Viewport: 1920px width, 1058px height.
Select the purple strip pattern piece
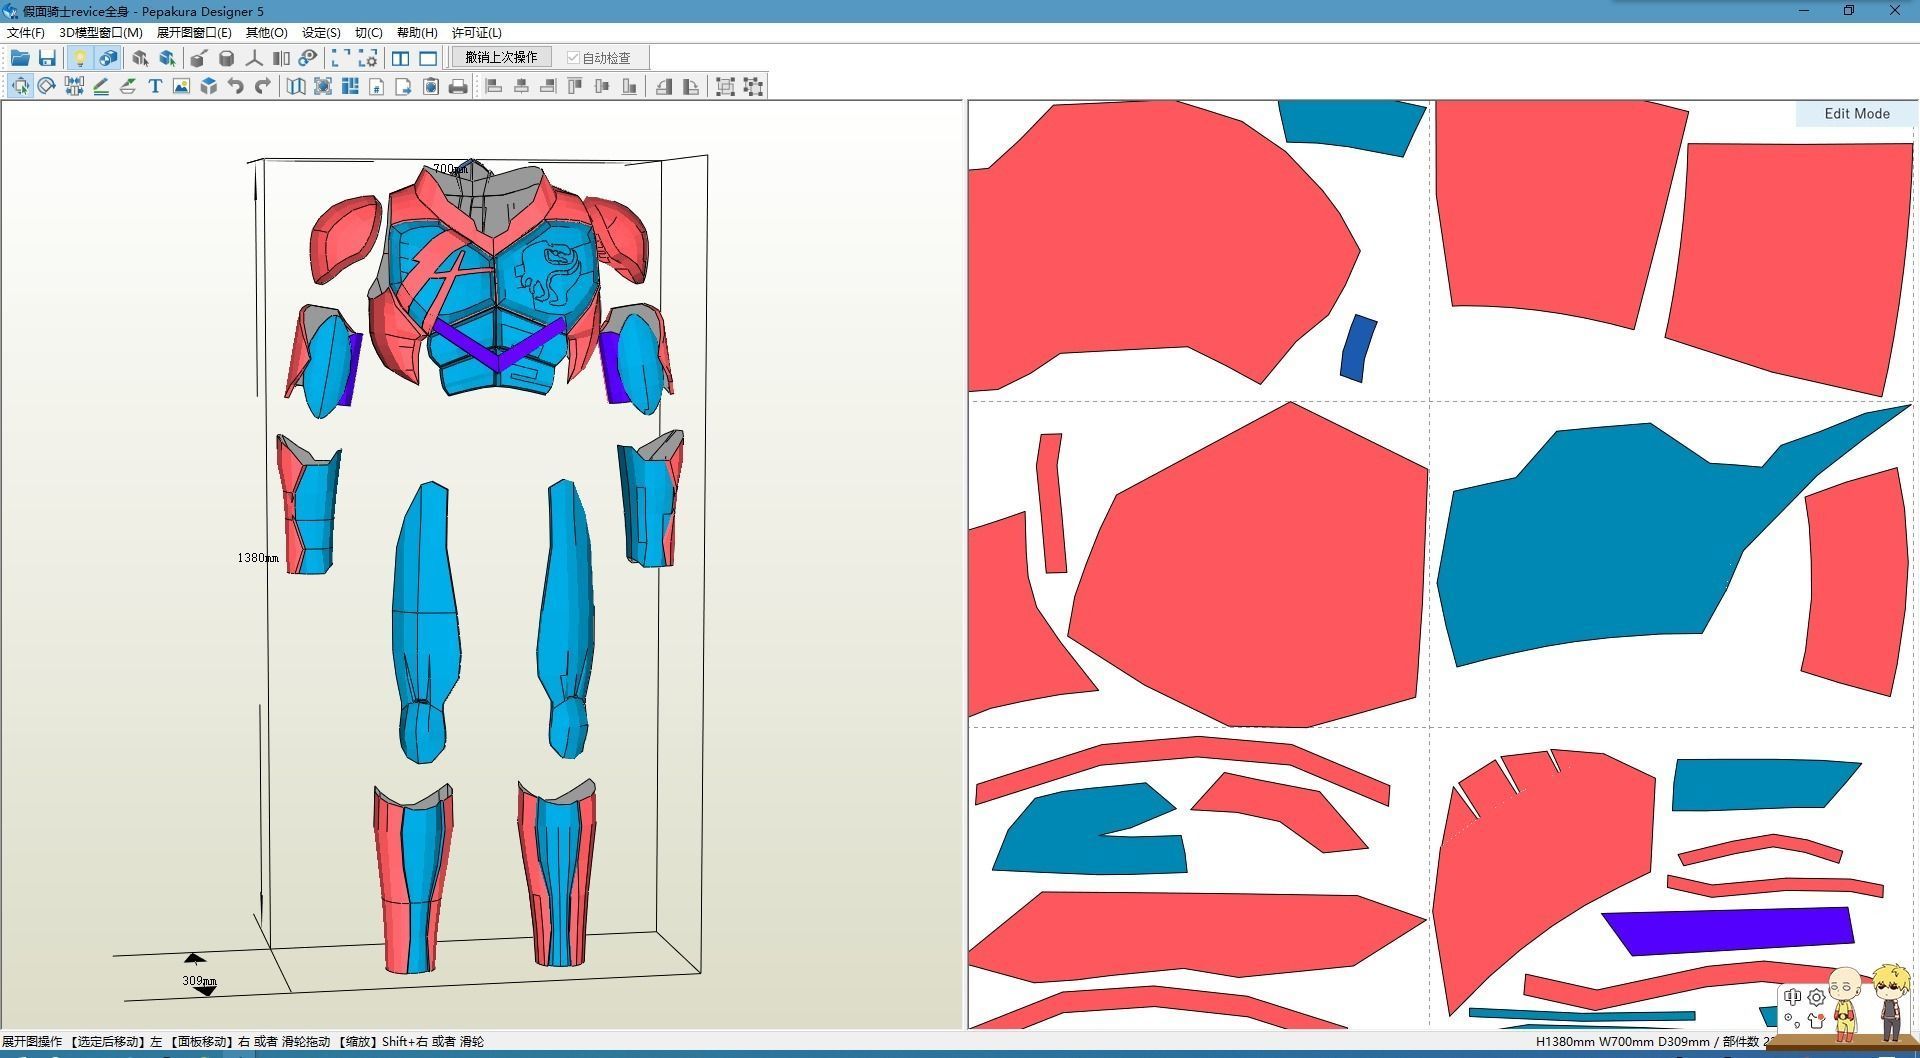pyautogui.click(x=1728, y=930)
